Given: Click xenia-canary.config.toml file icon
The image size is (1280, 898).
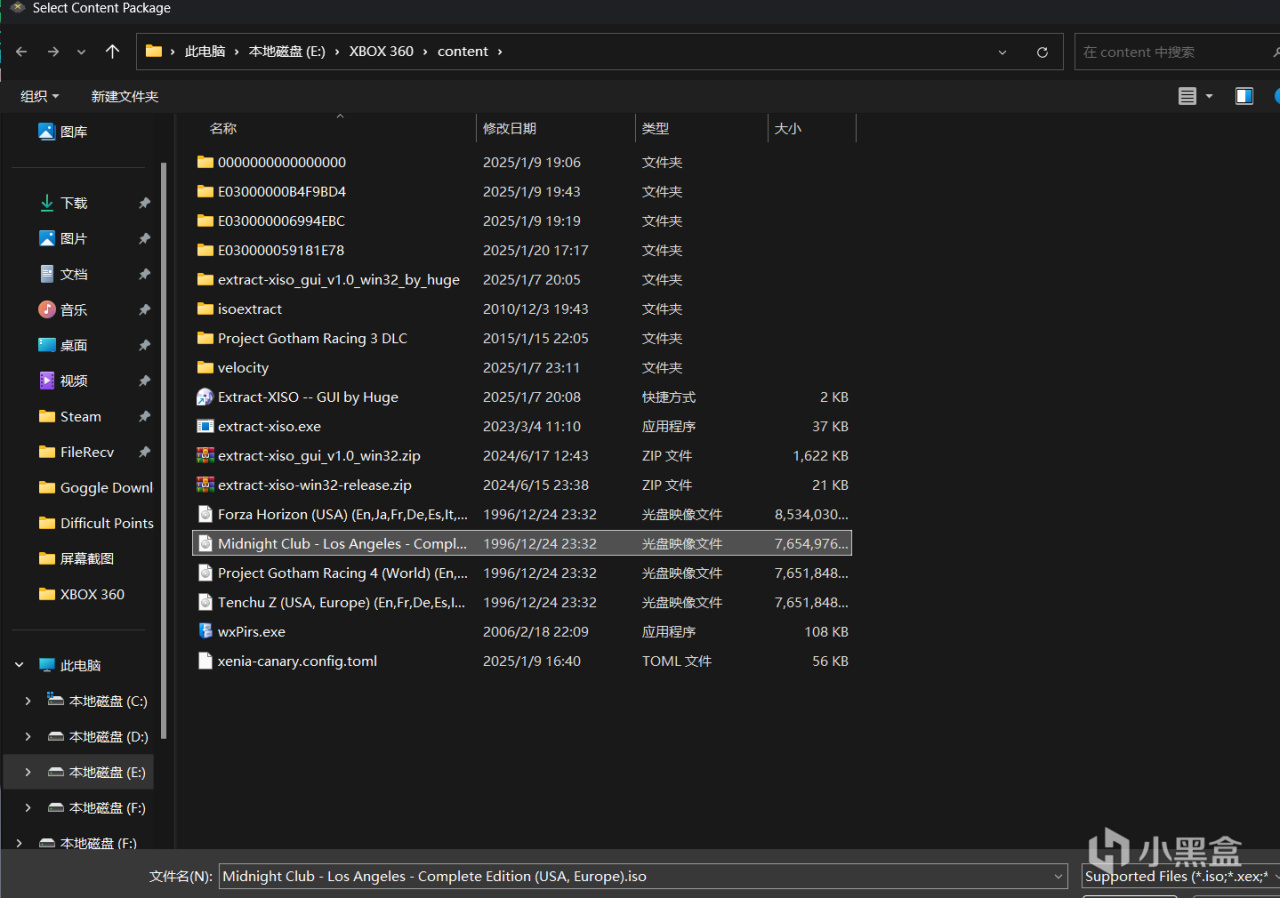Looking at the screenshot, I should coord(205,661).
